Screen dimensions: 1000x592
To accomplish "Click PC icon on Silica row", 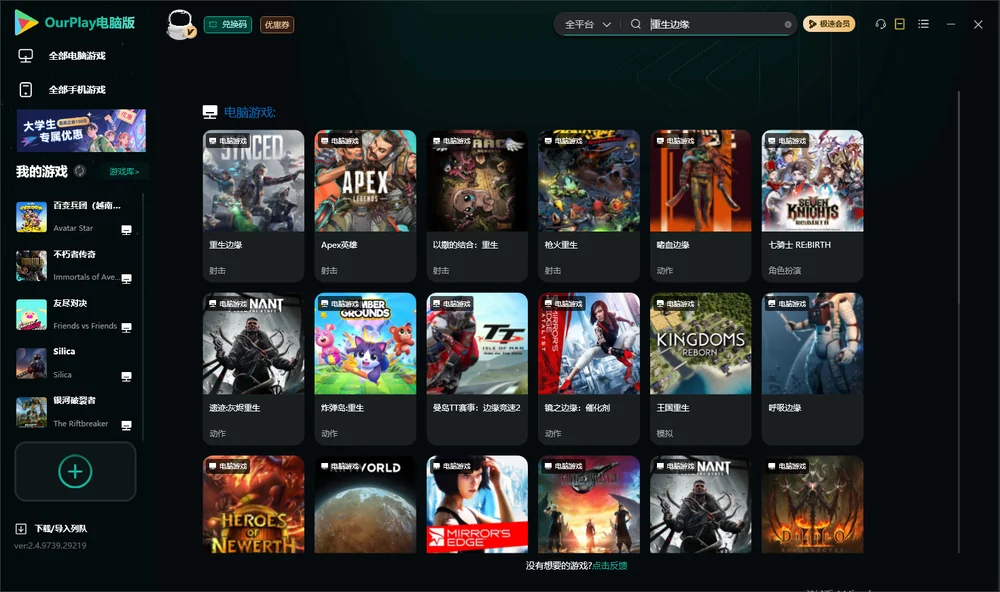I will pyautogui.click(x=126, y=376).
